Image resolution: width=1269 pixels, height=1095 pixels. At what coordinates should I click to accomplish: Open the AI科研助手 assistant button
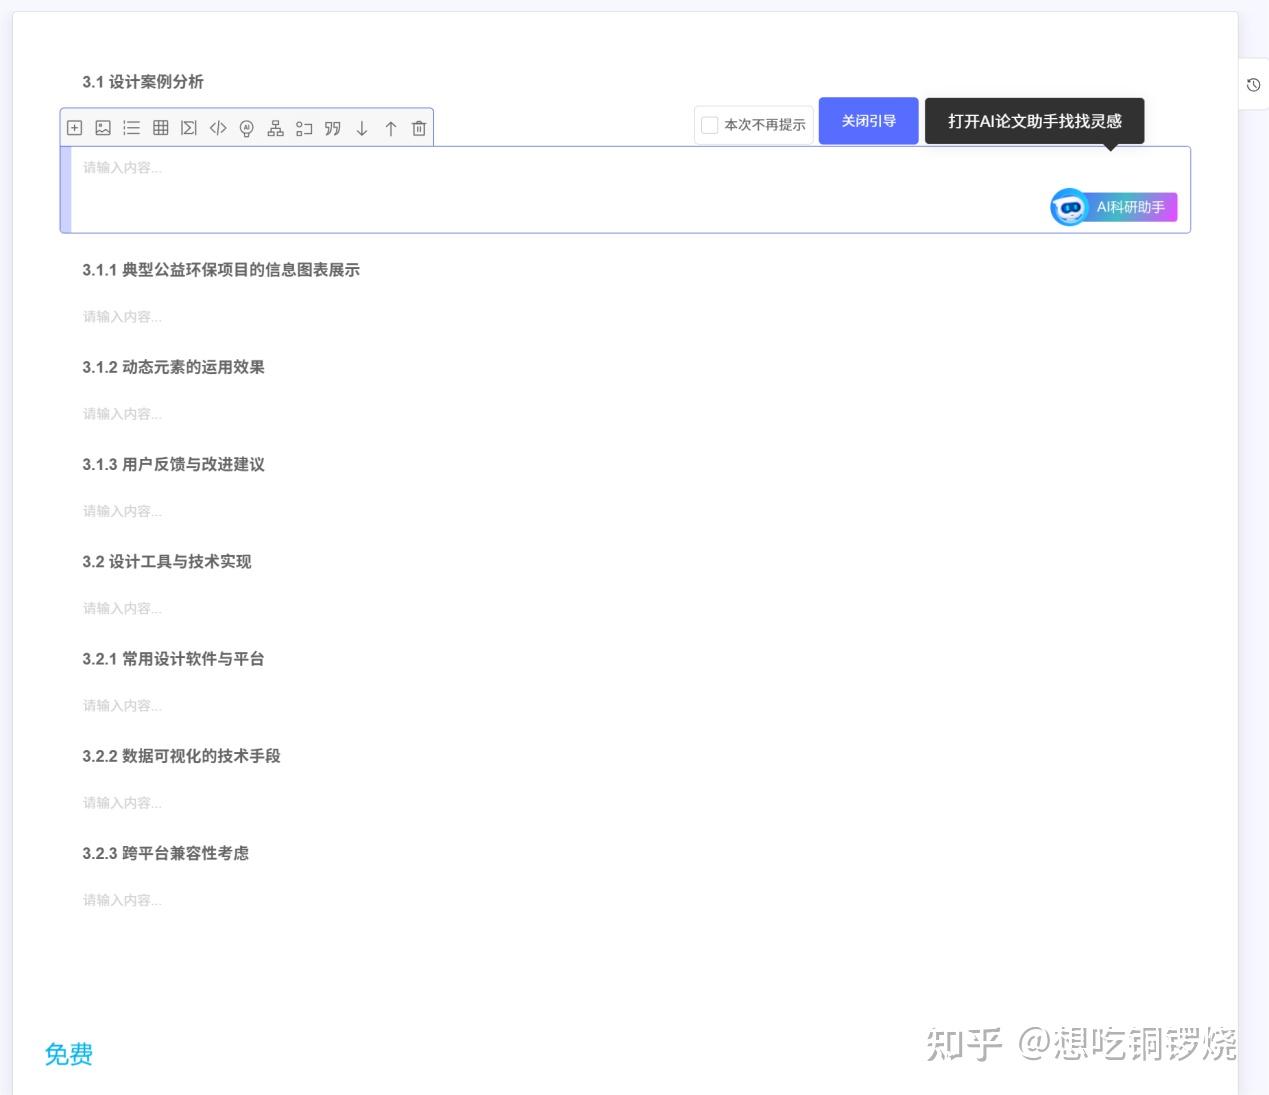coord(1114,207)
